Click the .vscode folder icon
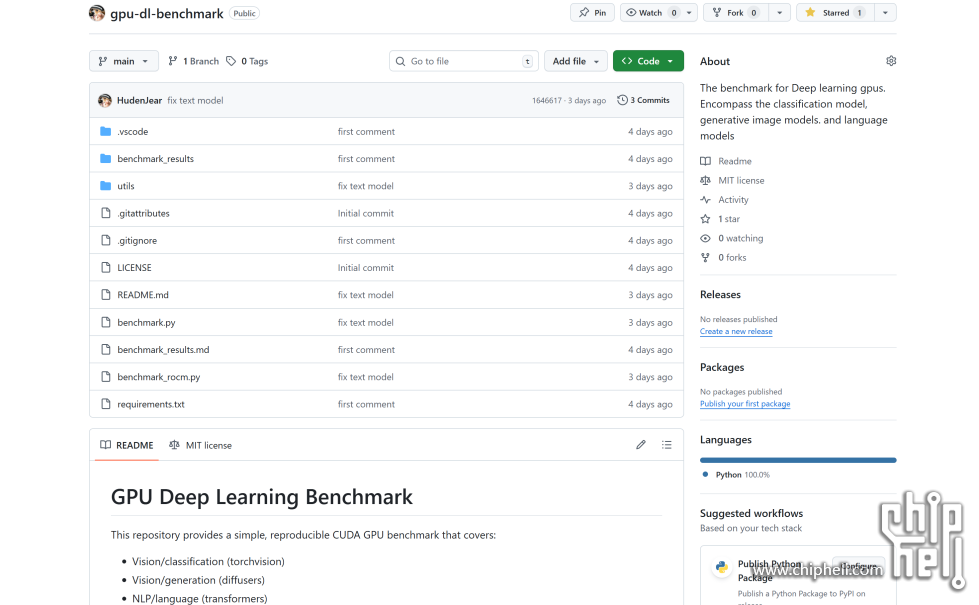The image size is (979, 605). (x=106, y=132)
